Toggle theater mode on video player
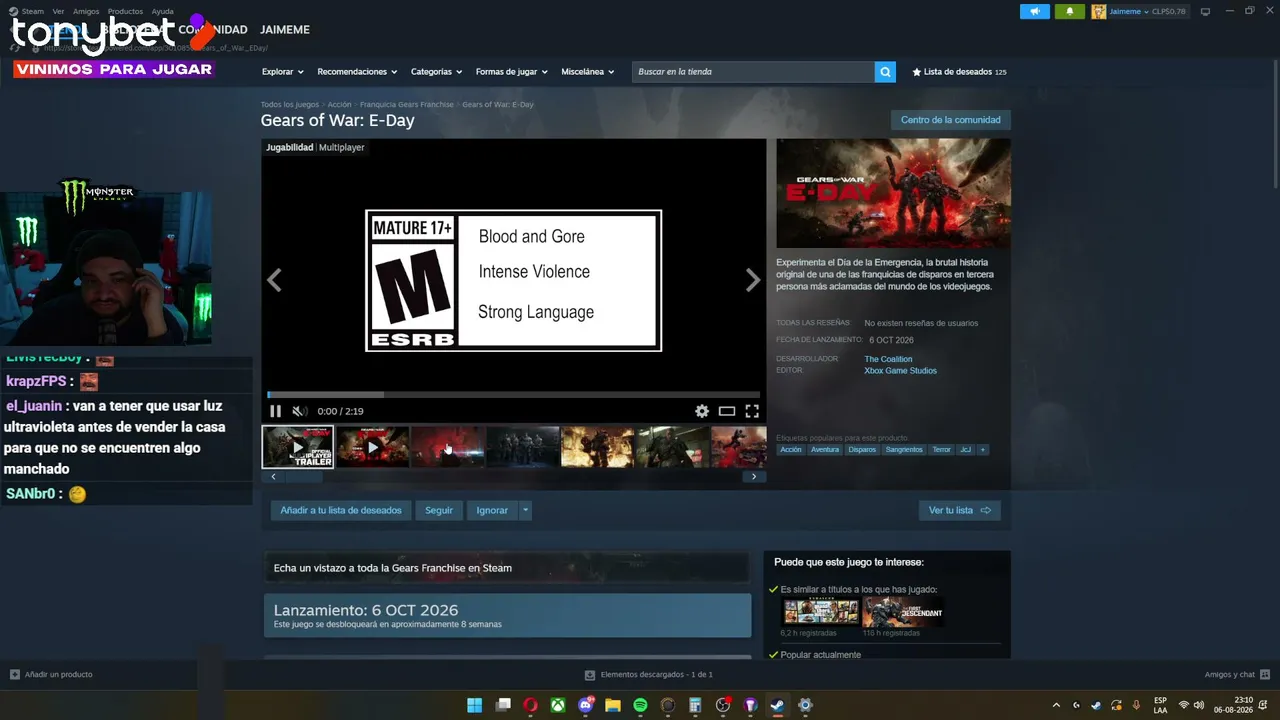Viewport: 1280px width, 720px height. coord(727,411)
